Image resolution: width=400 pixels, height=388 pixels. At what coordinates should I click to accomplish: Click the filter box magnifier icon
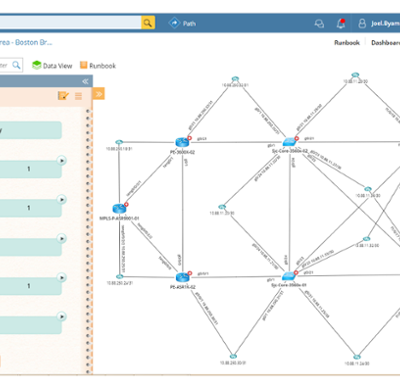point(16,65)
